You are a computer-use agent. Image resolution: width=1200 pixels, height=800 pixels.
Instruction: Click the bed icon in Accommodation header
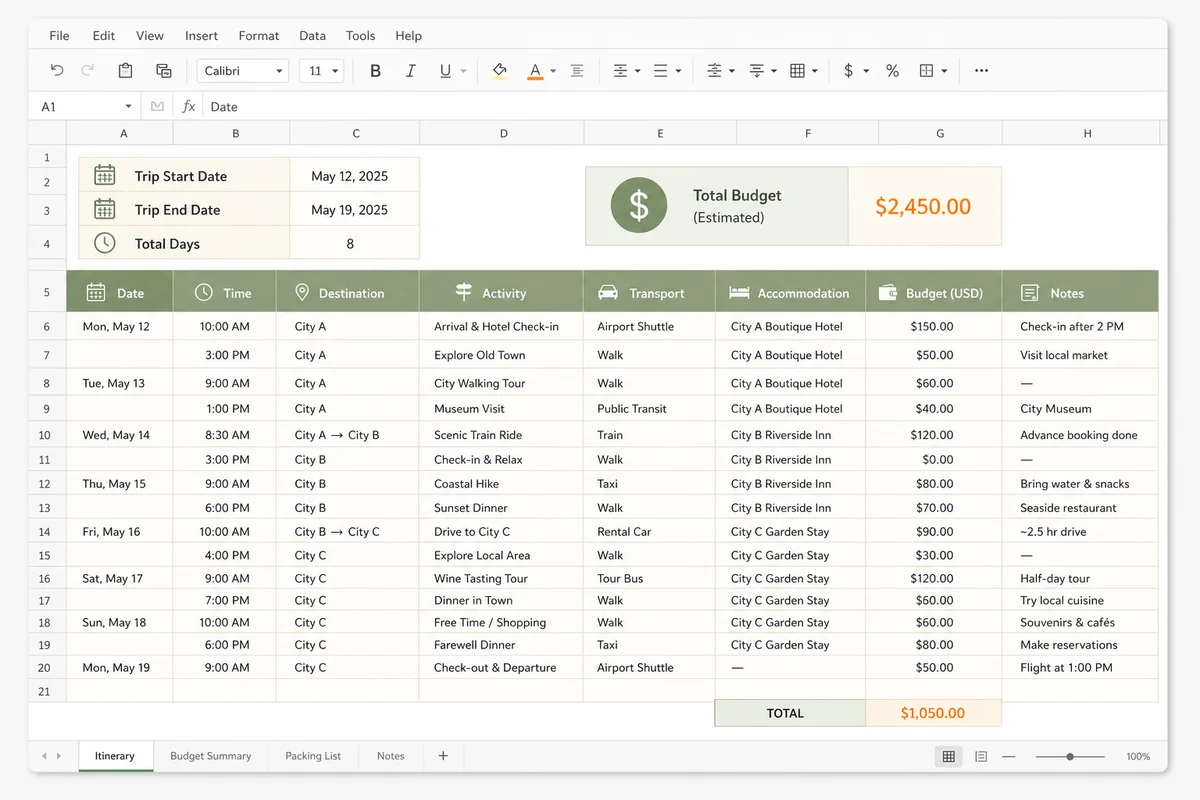[739, 293]
